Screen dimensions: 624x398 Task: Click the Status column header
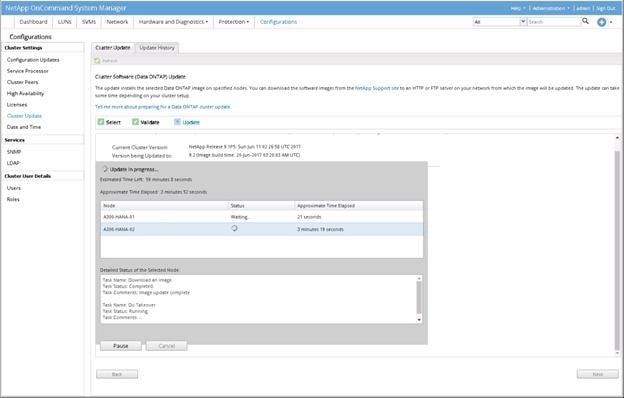click(261, 206)
